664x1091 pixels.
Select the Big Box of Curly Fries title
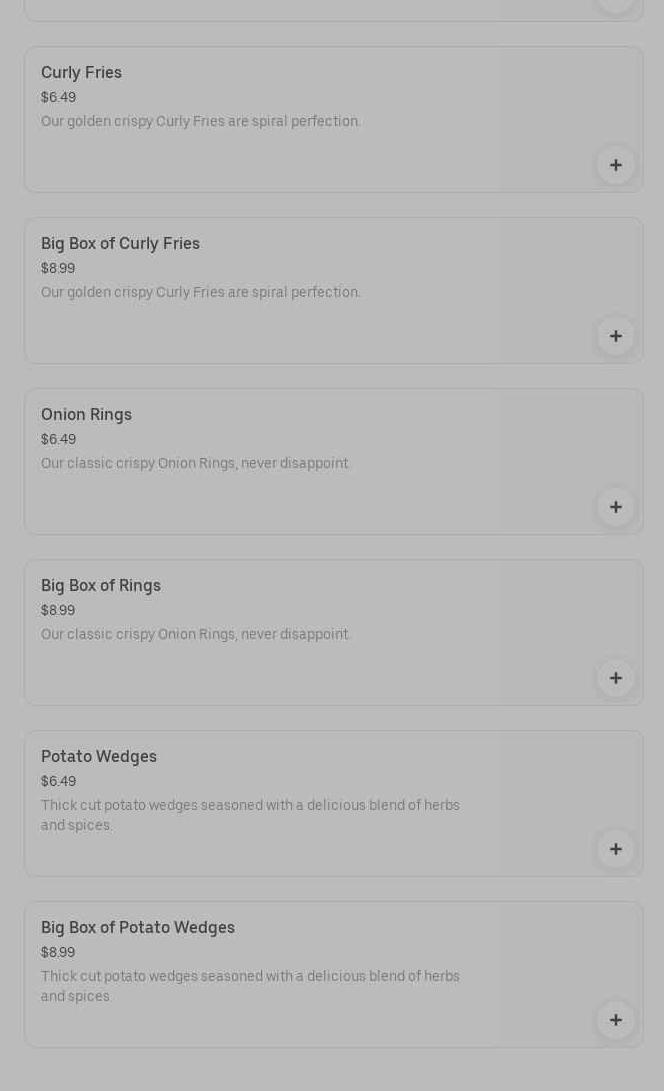click(x=120, y=244)
